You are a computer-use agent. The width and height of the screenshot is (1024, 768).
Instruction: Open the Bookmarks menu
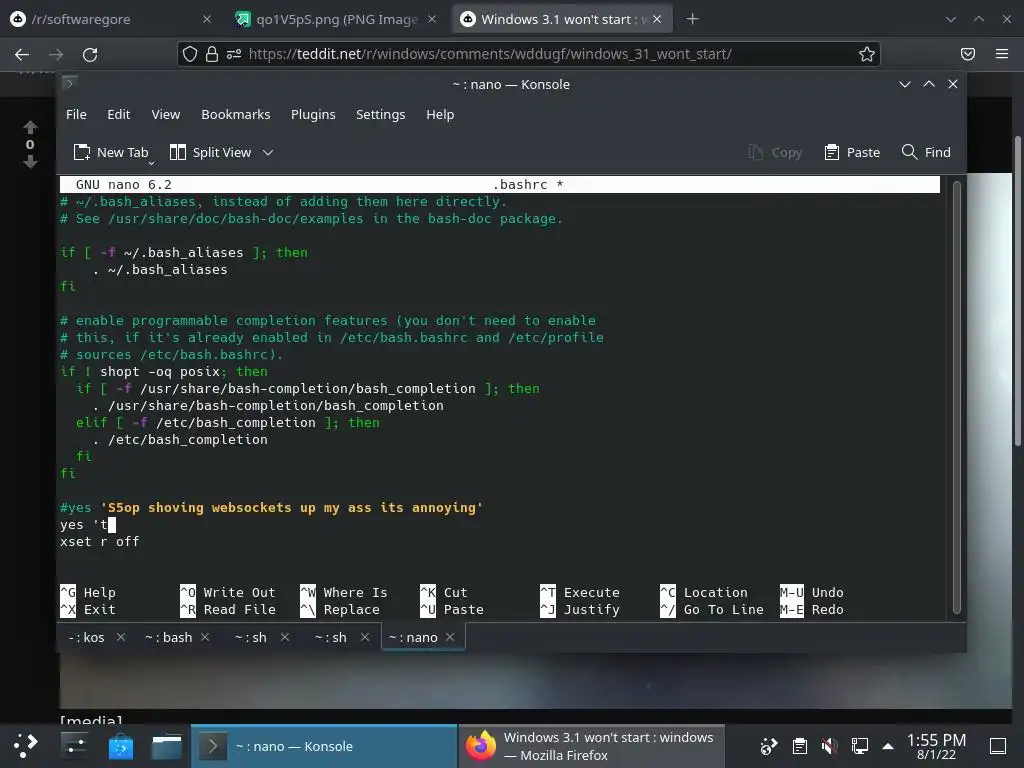coord(235,114)
